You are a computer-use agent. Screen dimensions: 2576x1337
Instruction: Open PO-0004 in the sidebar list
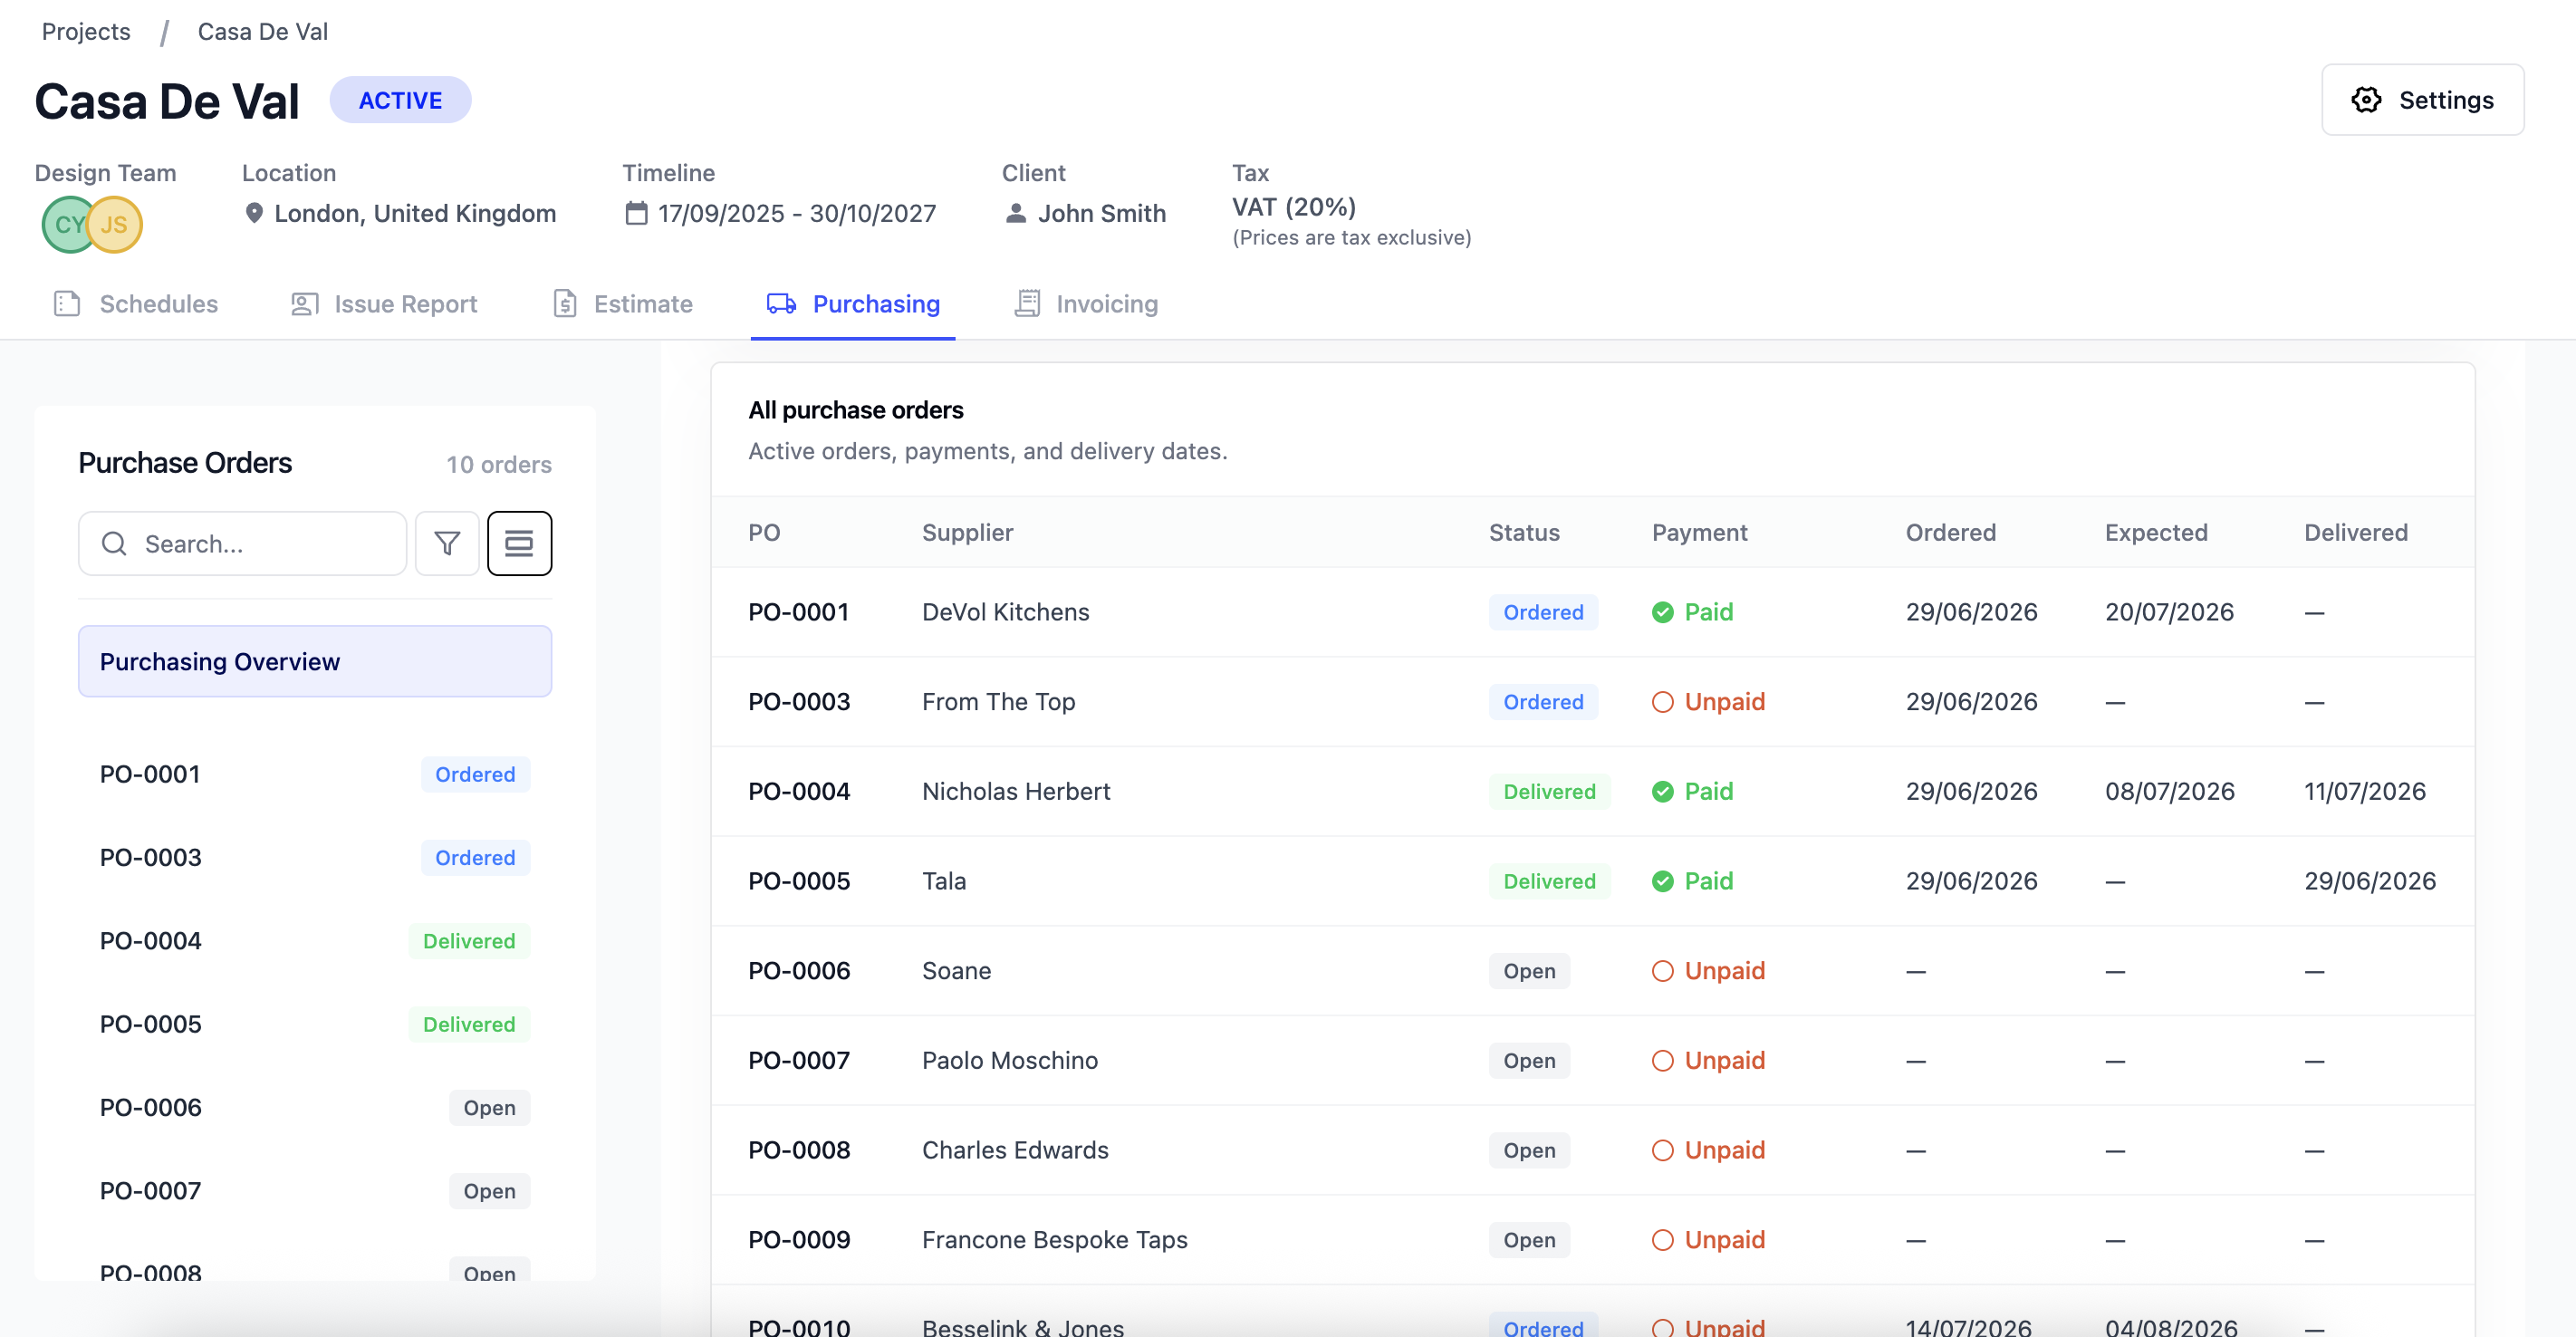click(315, 941)
